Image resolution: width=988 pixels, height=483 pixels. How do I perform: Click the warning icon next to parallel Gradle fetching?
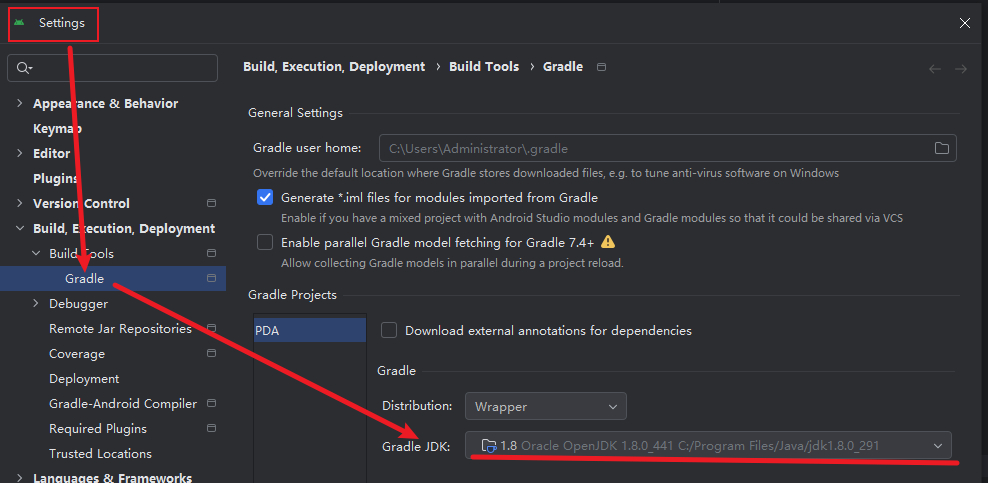607,242
